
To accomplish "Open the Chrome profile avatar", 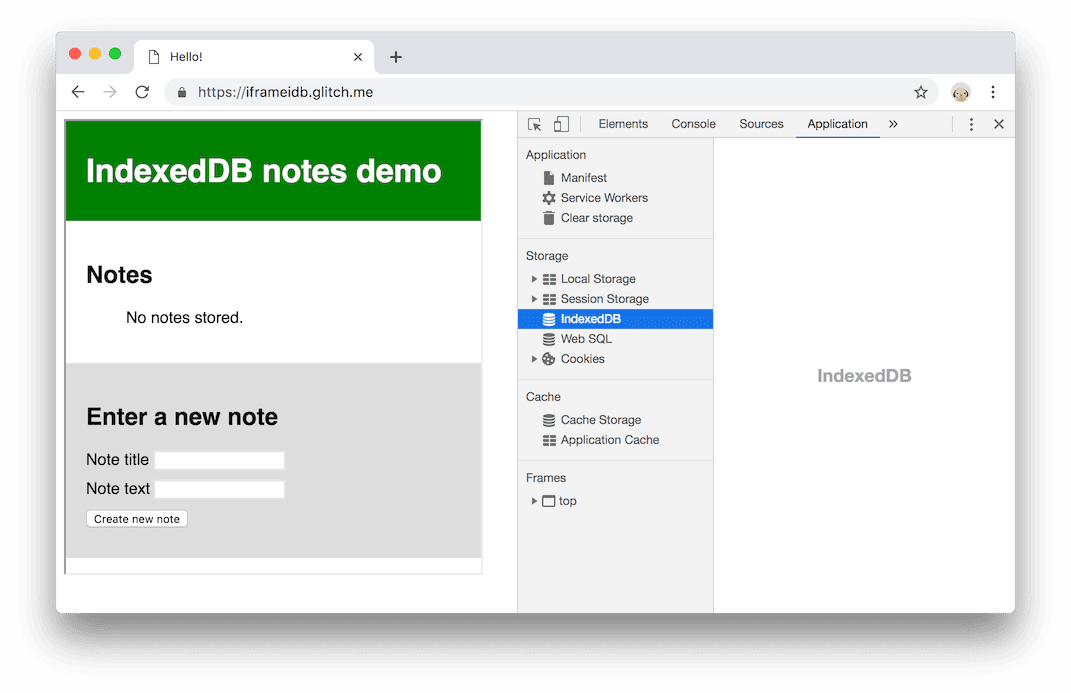I will tap(960, 92).
